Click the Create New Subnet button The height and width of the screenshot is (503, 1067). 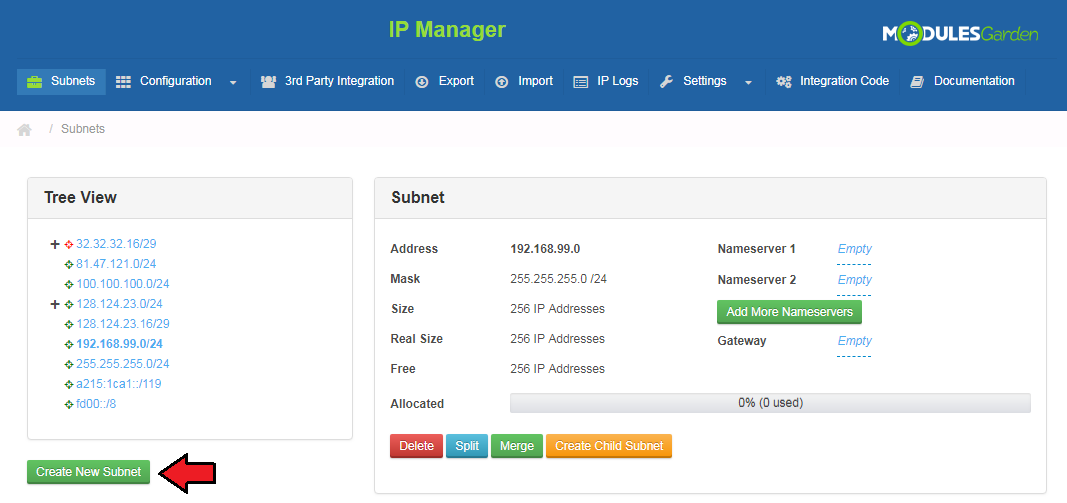pyautogui.click(x=88, y=472)
